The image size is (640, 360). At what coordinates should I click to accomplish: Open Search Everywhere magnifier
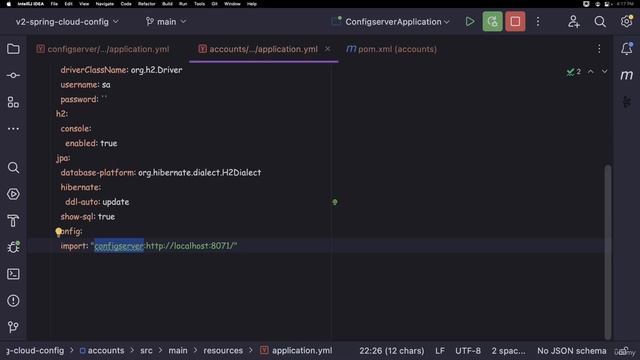coord(600,22)
